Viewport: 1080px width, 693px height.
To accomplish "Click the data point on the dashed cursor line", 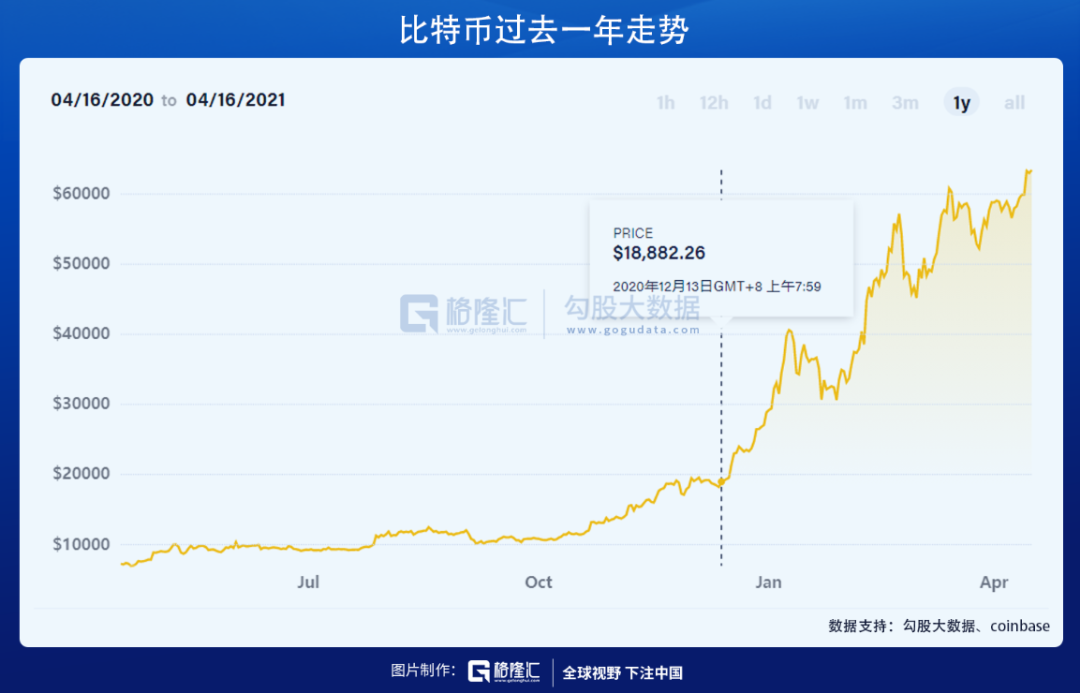I will 721,482.
